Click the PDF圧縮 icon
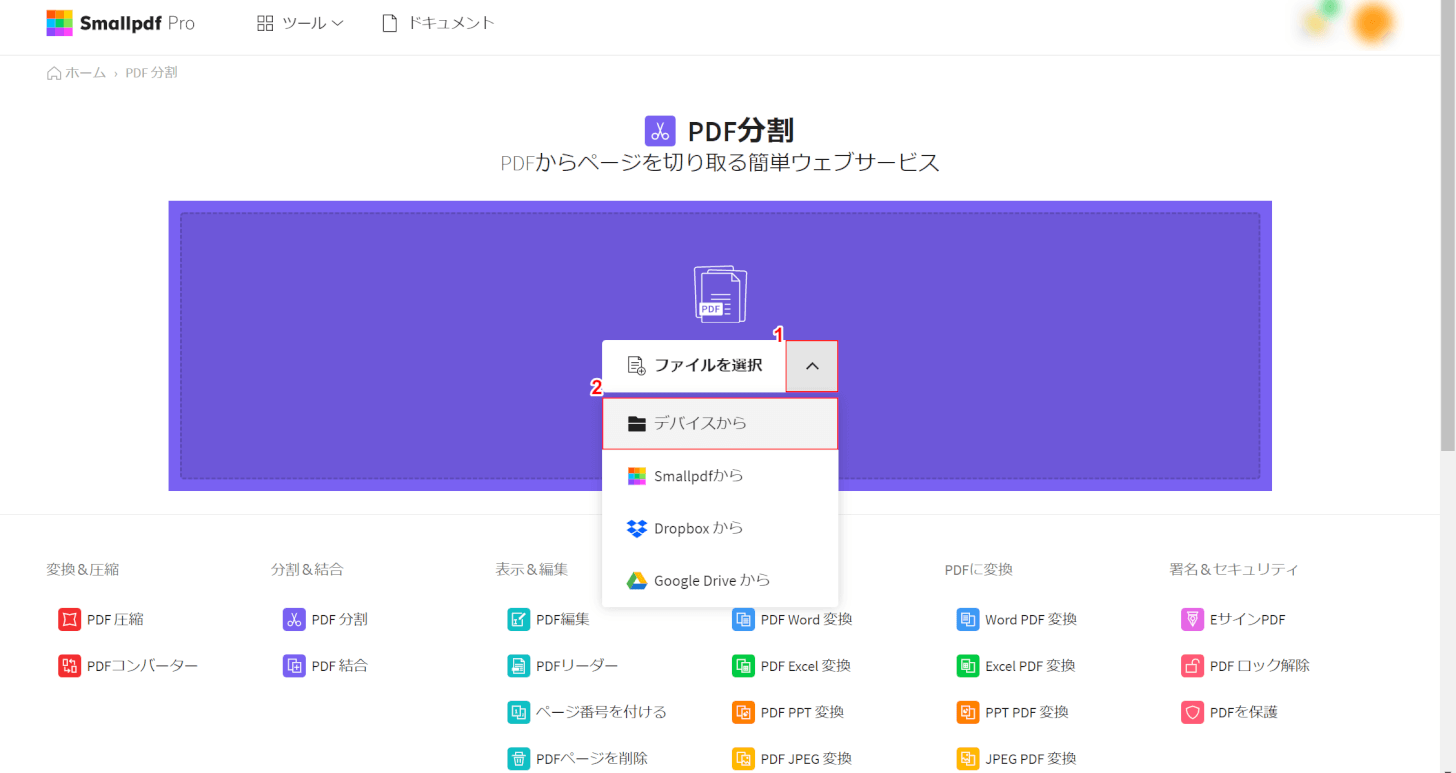 pos(69,619)
